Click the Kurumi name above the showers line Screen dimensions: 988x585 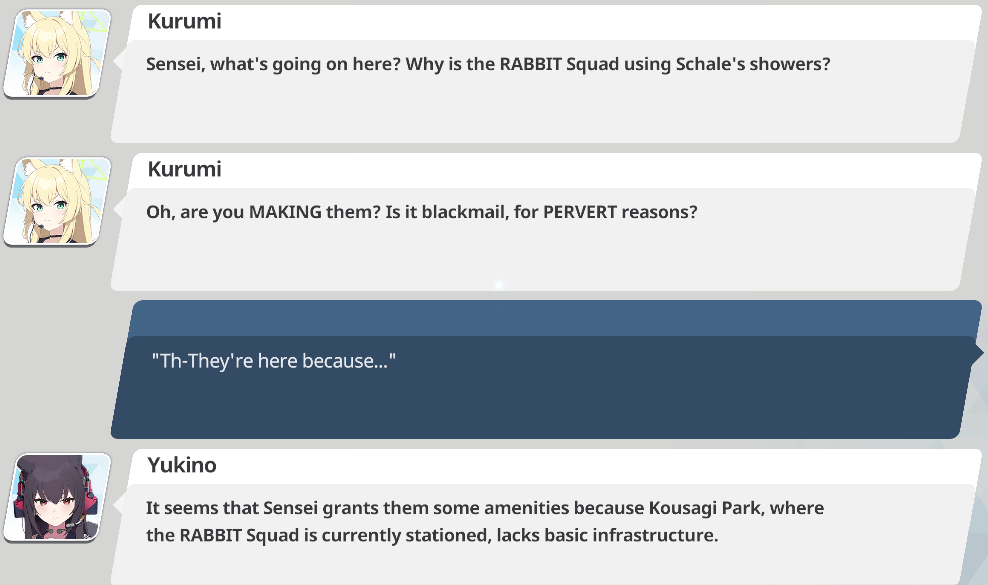[185, 21]
